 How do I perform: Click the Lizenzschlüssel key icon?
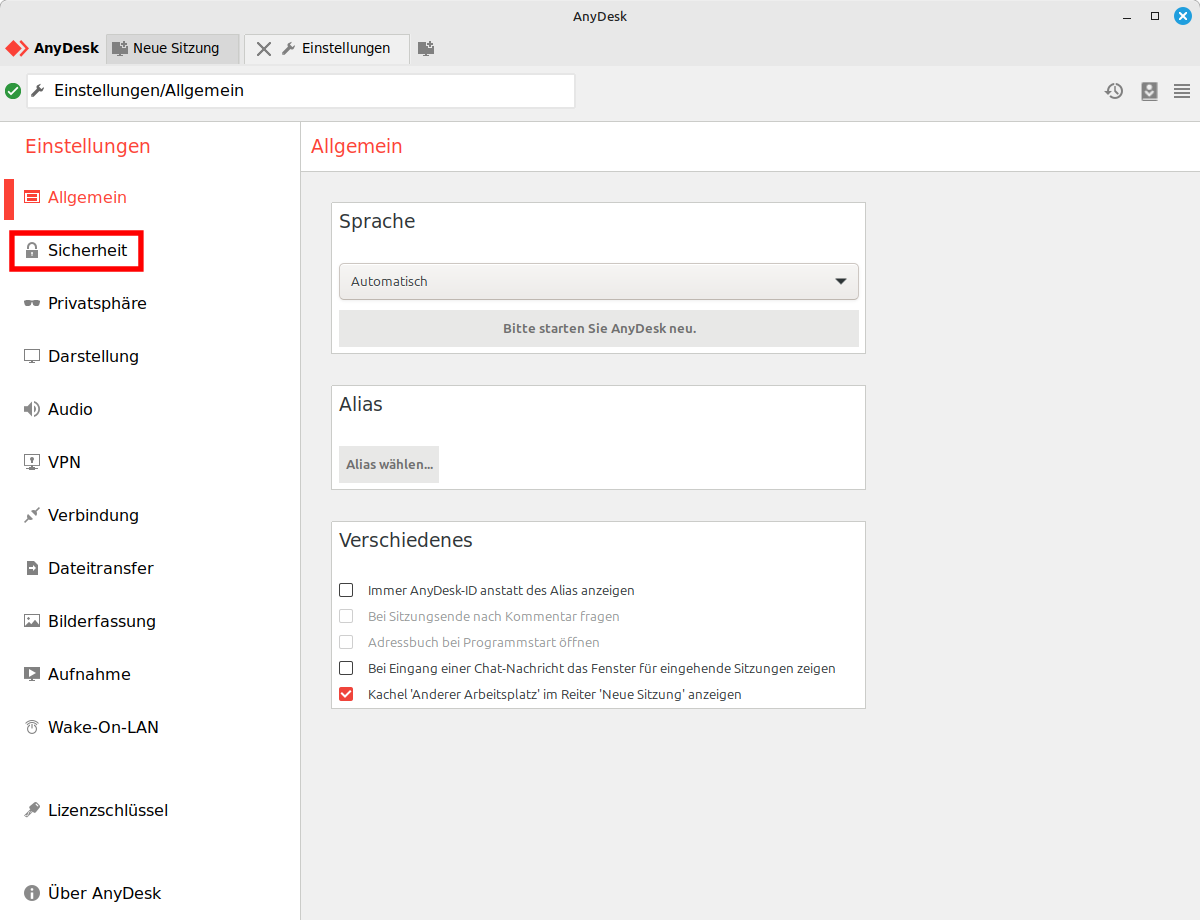[x=32, y=810]
